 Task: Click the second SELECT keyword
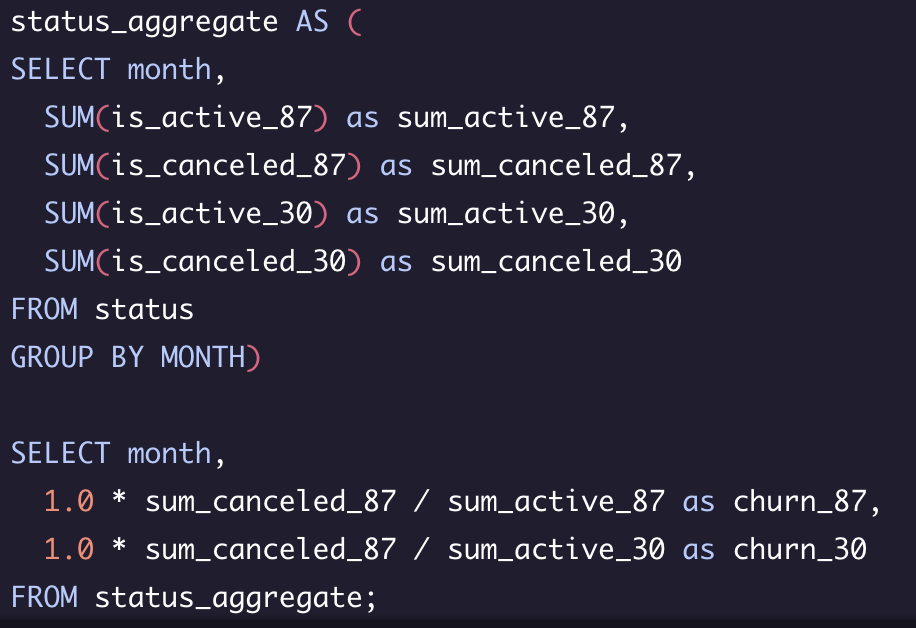click(x=61, y=453)
